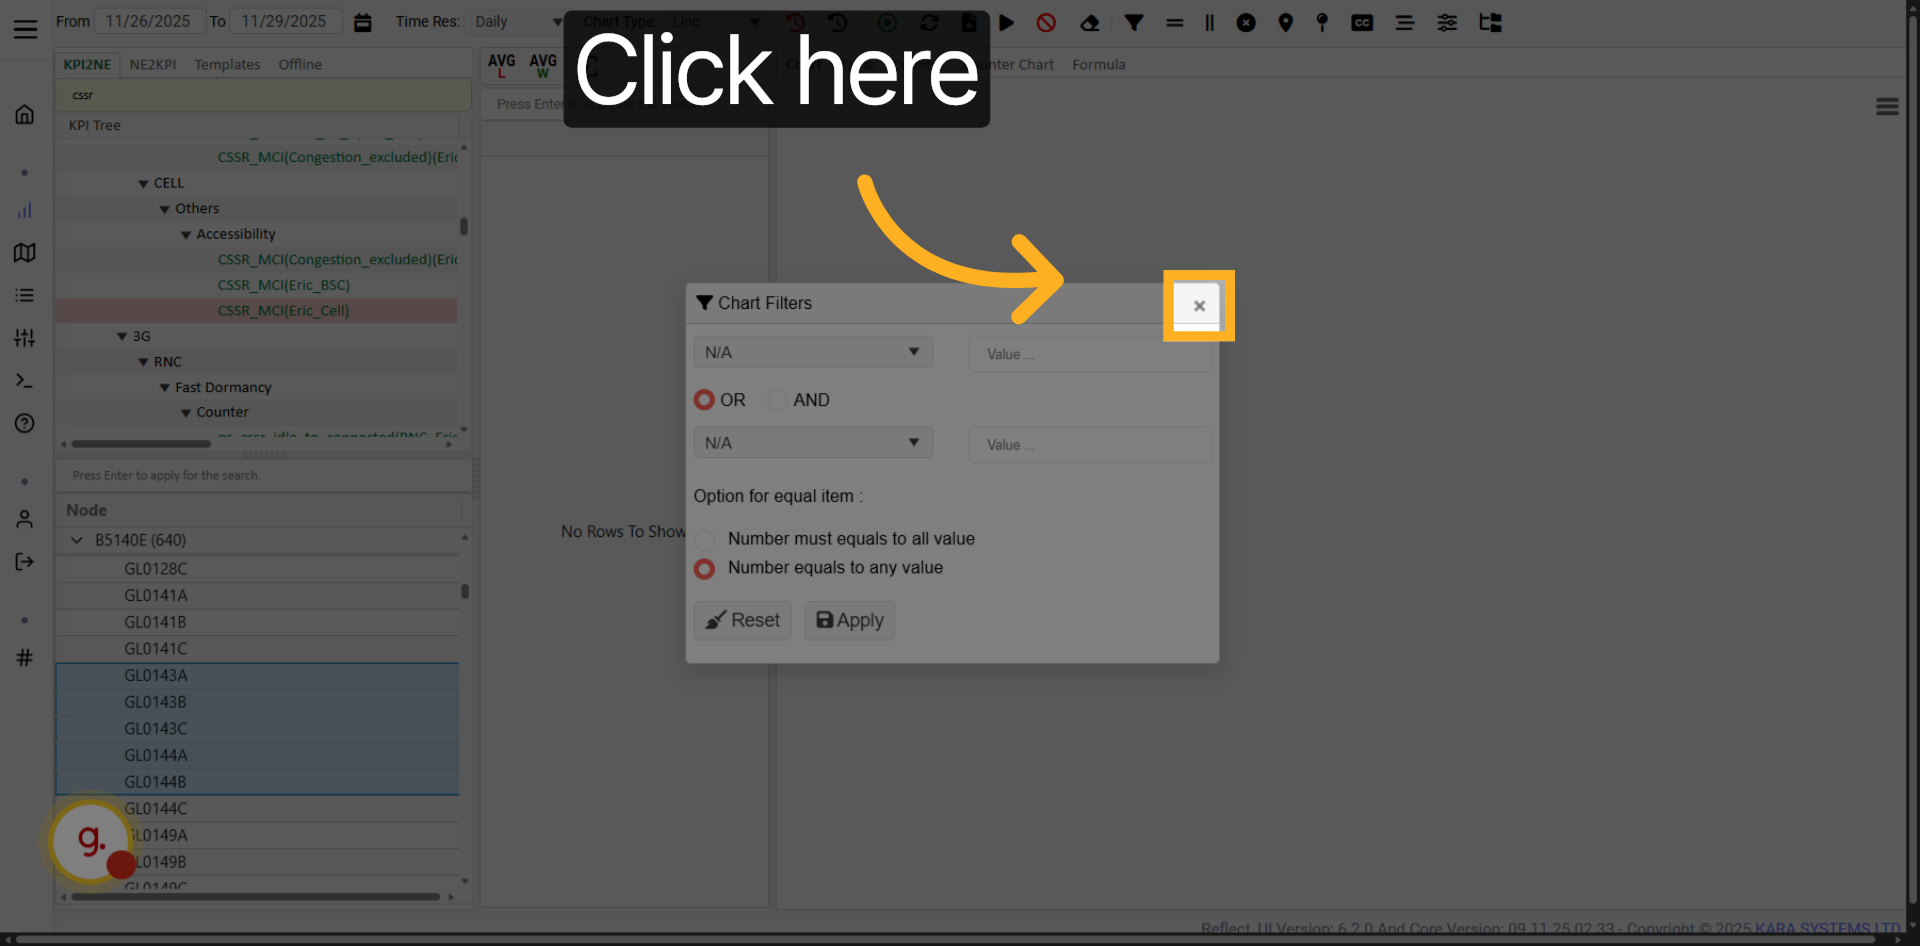Click the circled X toolbar icon
This screenshot has width=1920, height=946.
point(1246,22)
